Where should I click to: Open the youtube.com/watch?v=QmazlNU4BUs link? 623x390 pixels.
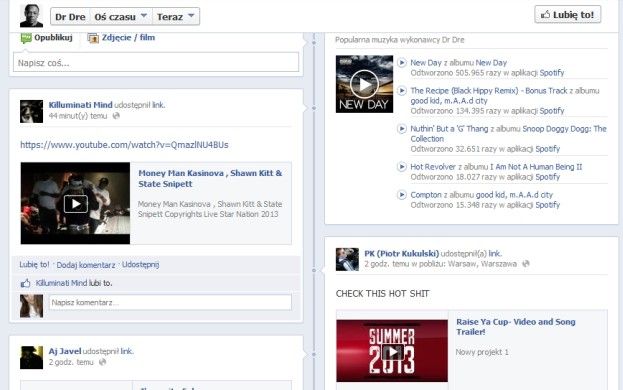[x=124, y=145]
